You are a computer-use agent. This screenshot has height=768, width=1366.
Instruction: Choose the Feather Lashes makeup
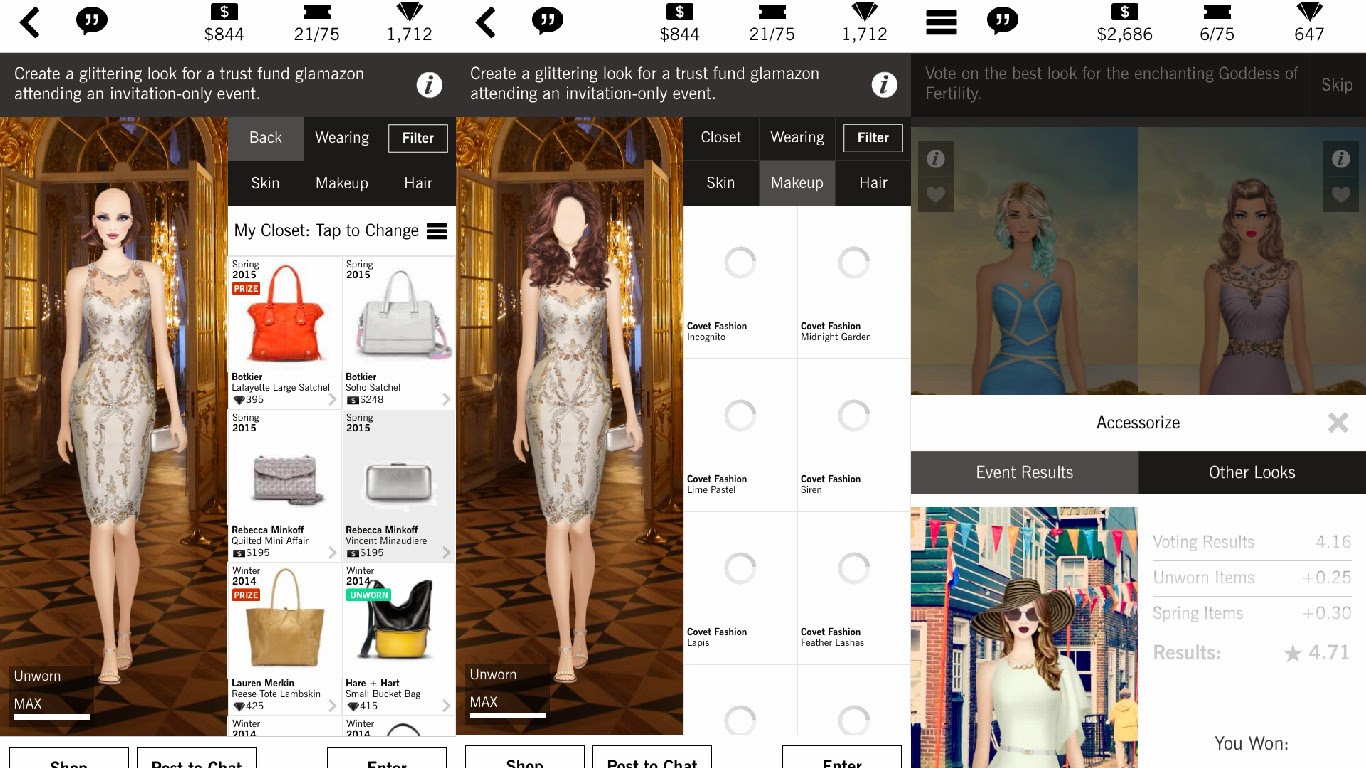(854, 588)
